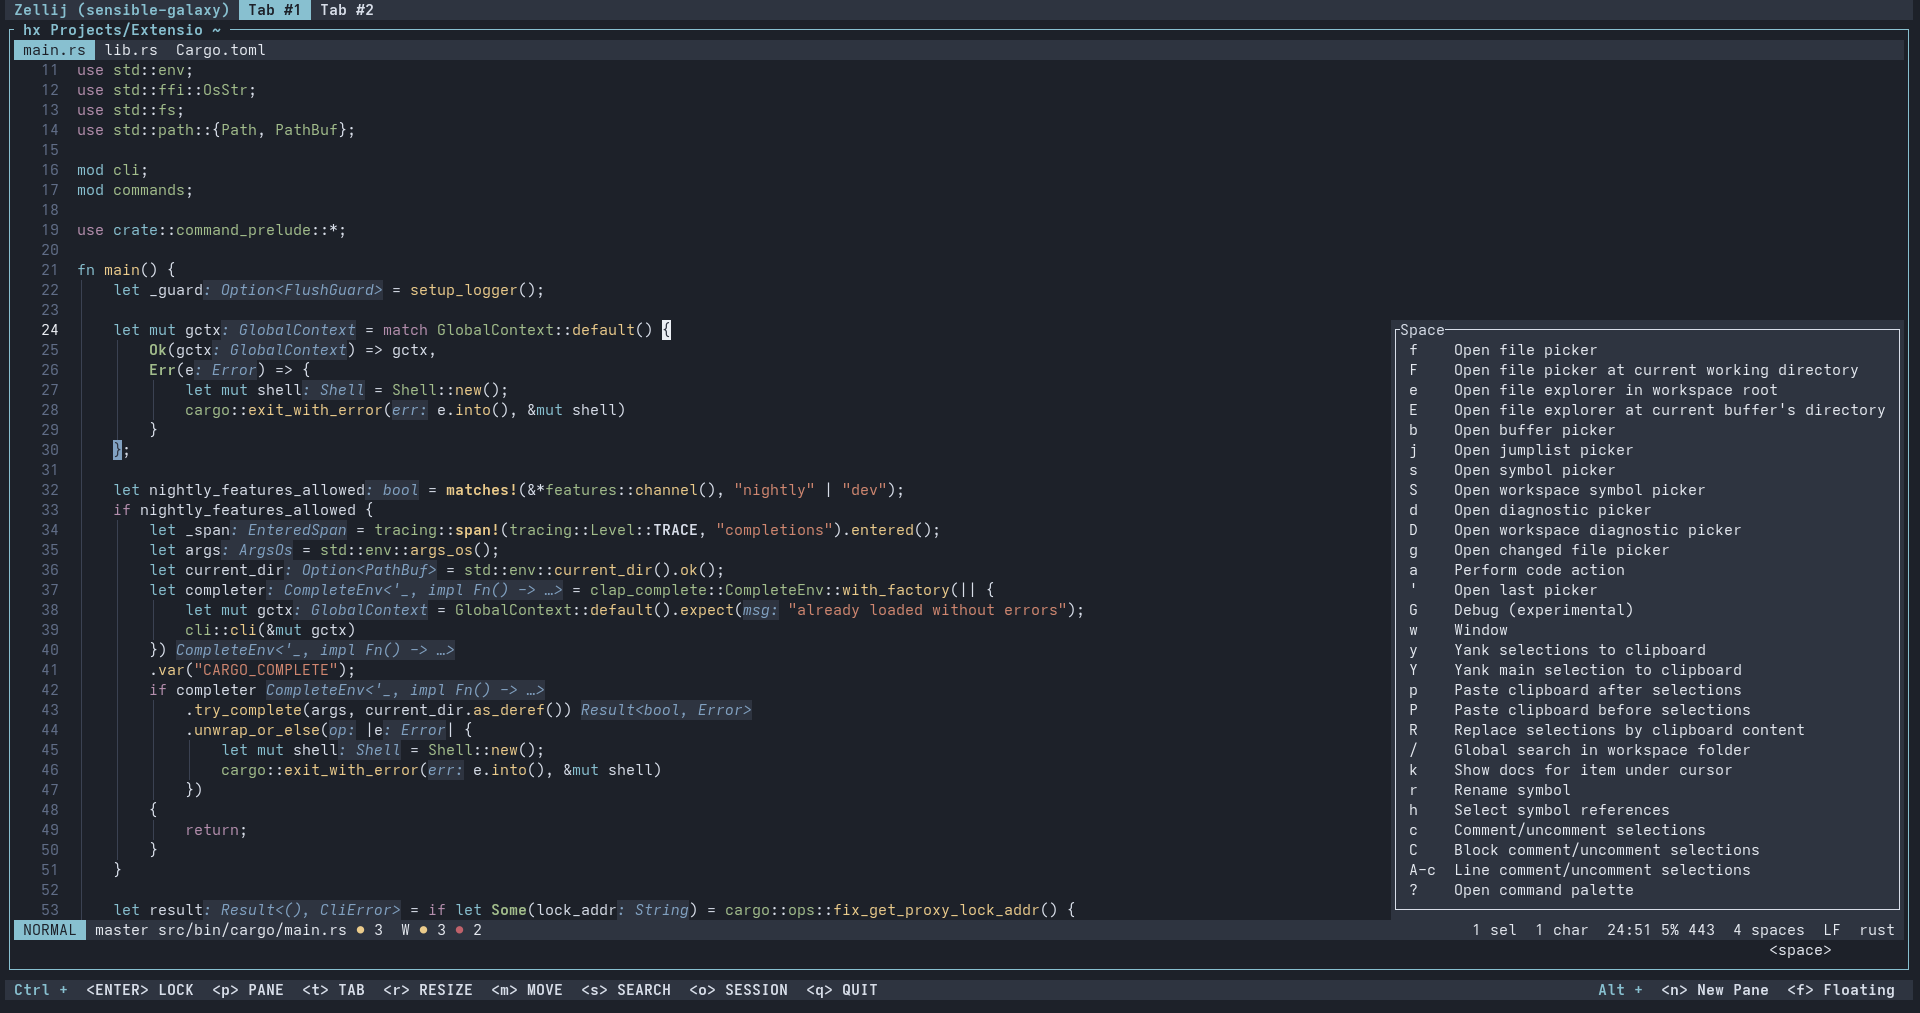Choose 'Open jumplist picker' entry

[x=1647, y=450]
